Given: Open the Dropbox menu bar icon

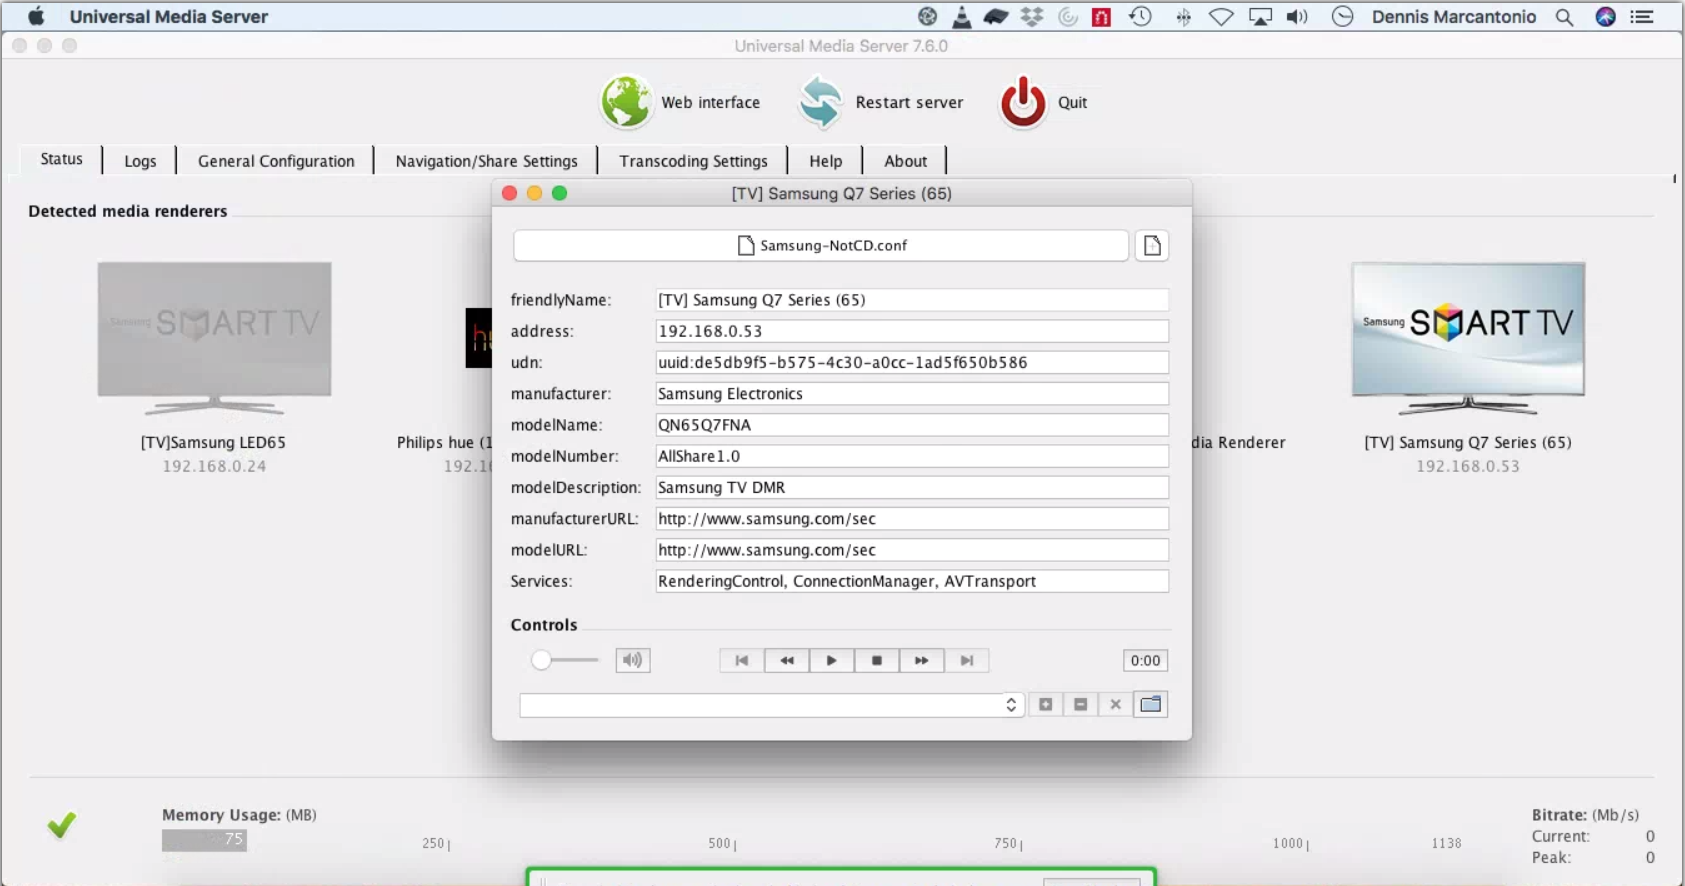Looking at the screenshot, I should coord(1032,17).
